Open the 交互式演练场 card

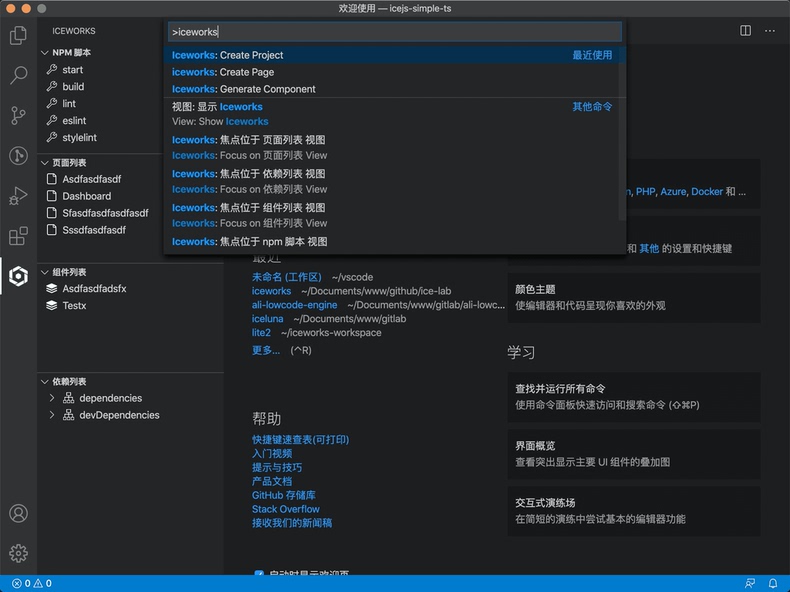634,511
